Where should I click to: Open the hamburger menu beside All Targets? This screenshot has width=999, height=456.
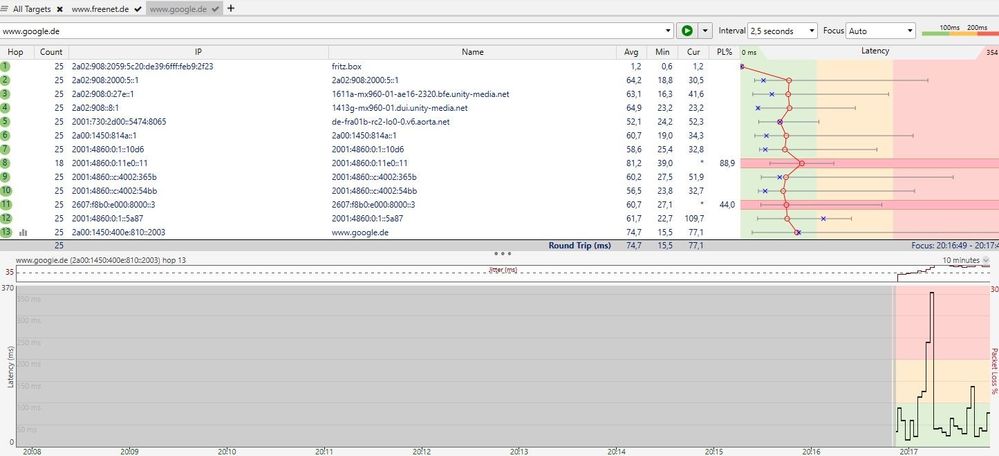pyautogui.click(x=4, y=9)
